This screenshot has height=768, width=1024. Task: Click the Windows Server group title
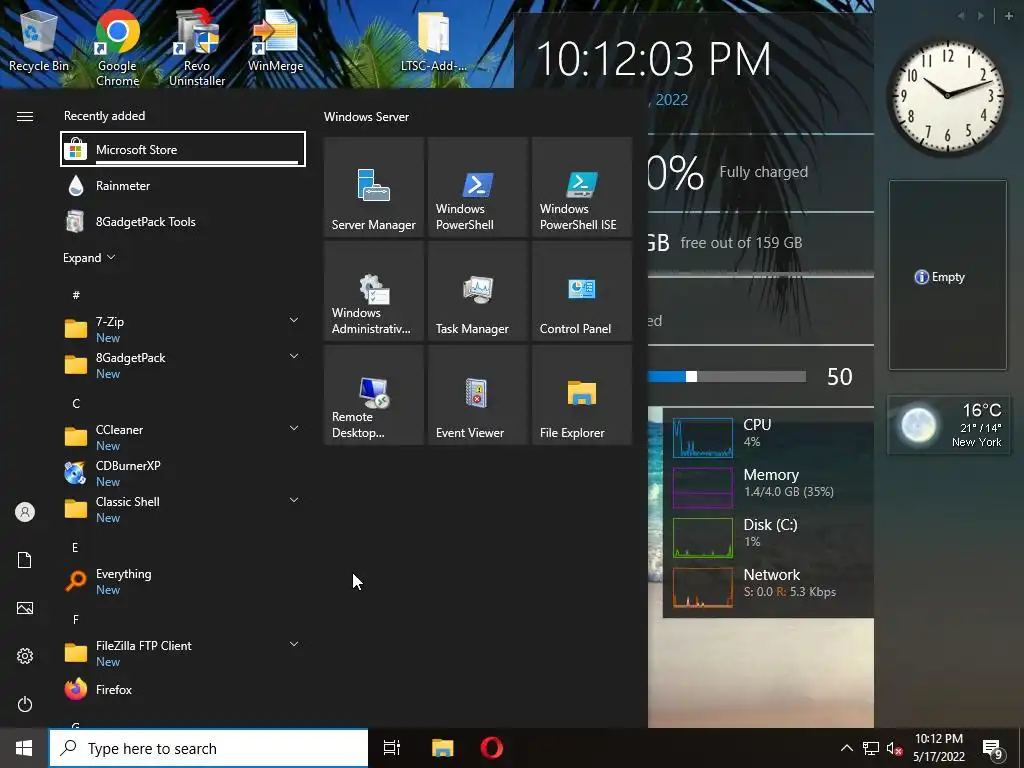point(366,117)
